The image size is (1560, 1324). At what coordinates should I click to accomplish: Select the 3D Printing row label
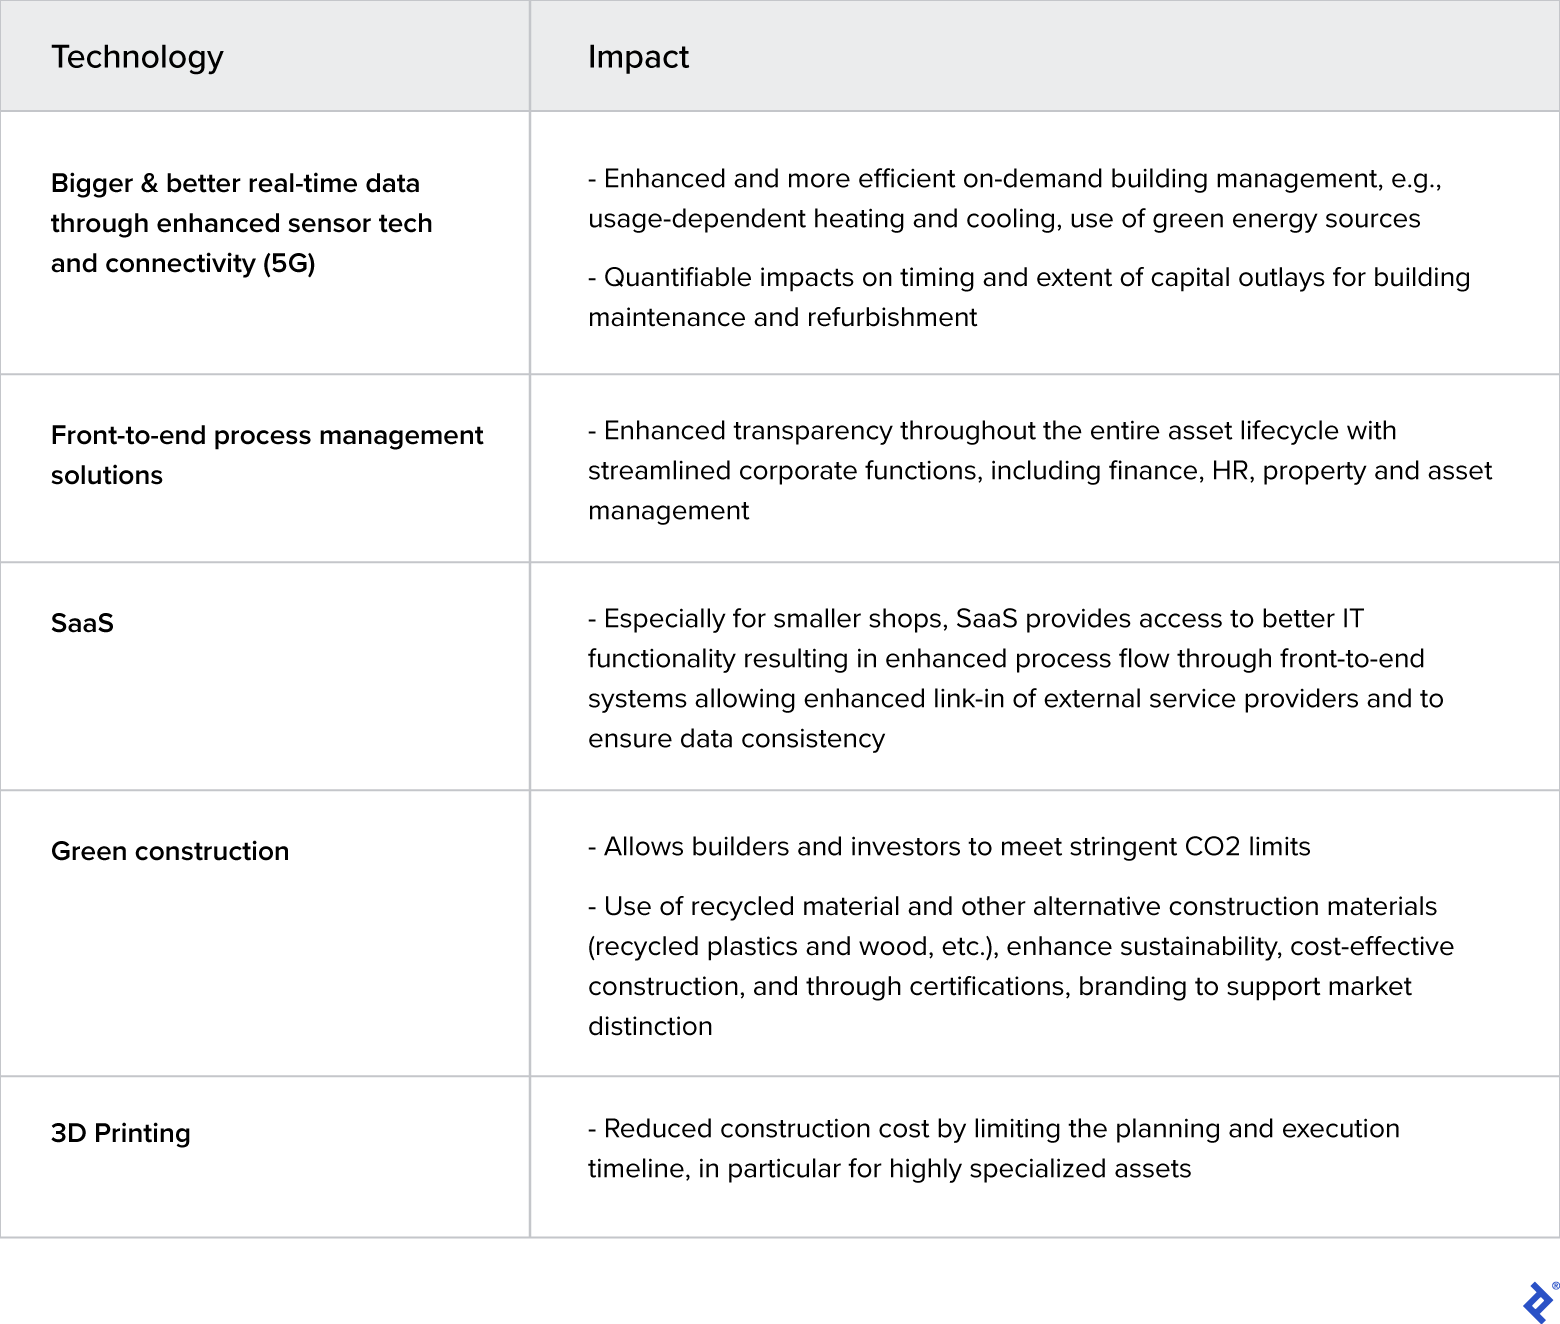click(120, 1133)
